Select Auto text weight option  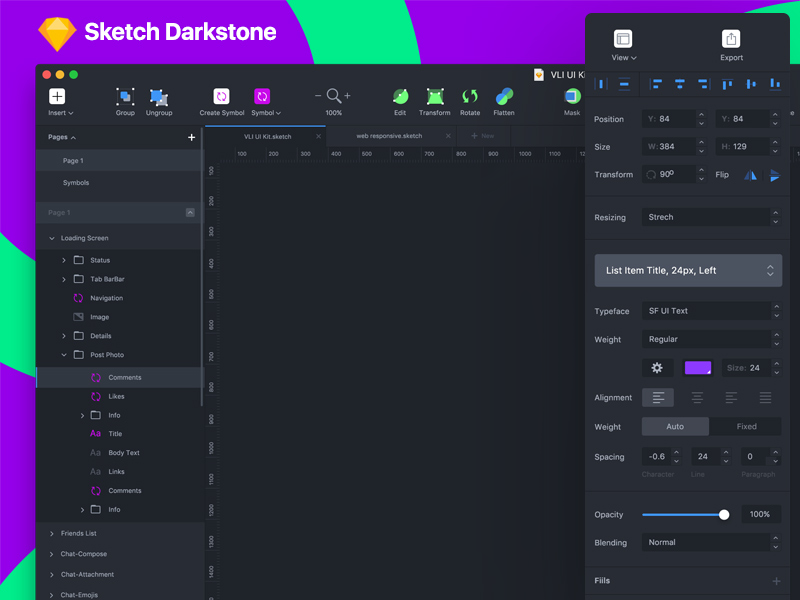675,426
